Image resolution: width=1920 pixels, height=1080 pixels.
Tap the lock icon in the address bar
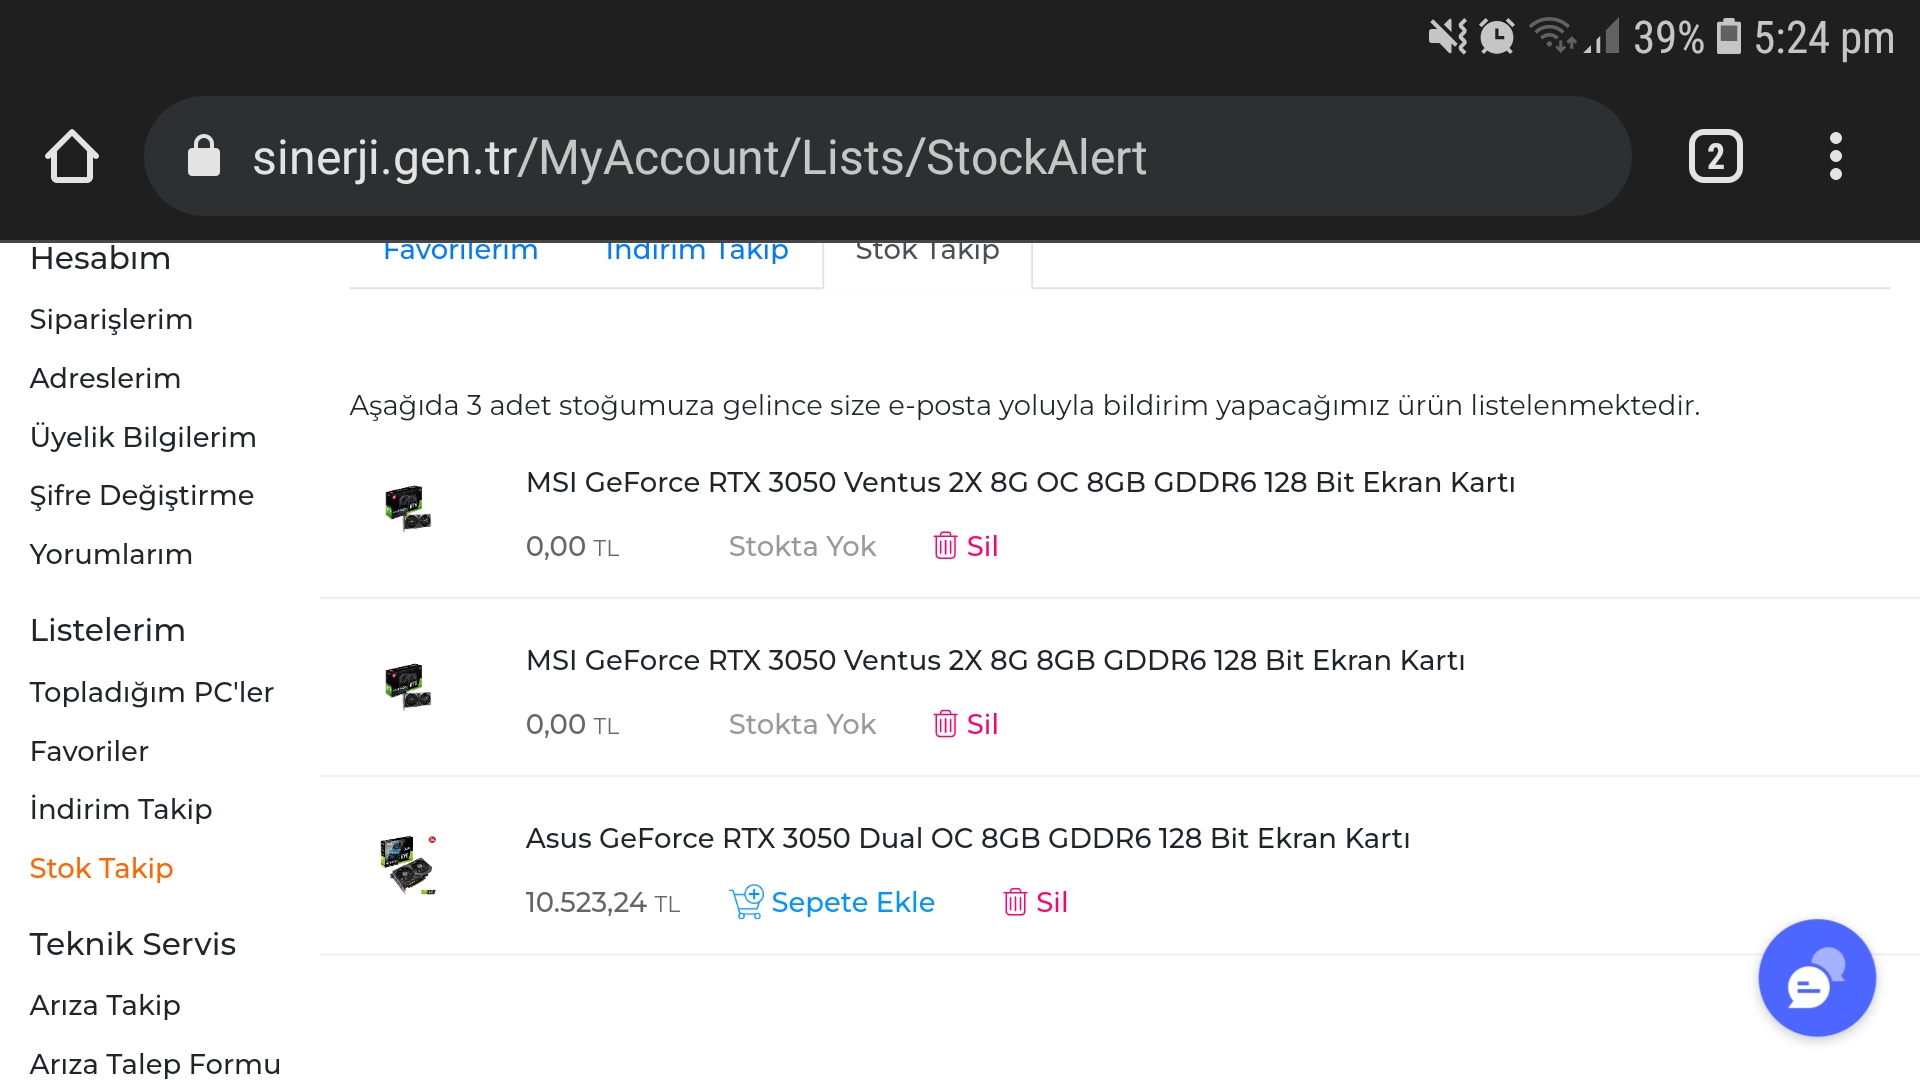pyautogui.click(x=204, y=157)
